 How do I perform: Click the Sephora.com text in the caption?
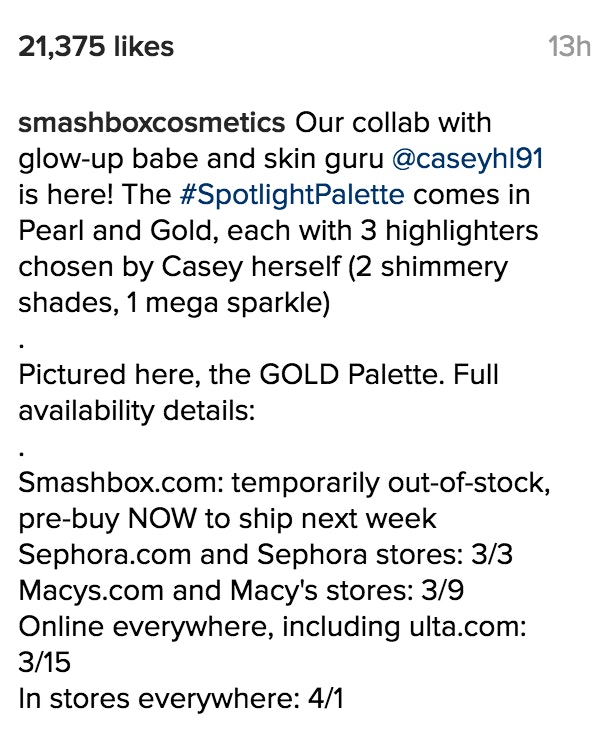tap(105, 555)
